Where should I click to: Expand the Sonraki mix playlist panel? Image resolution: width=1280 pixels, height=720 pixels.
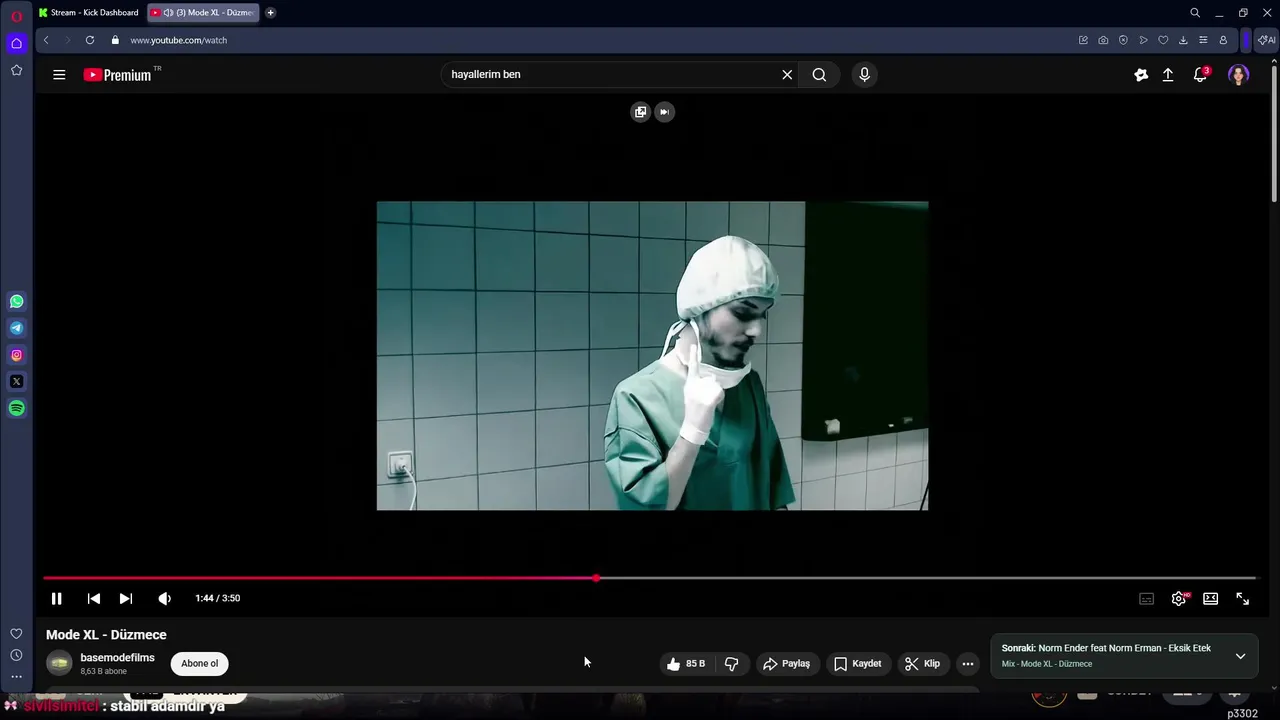click(1240, 656)
